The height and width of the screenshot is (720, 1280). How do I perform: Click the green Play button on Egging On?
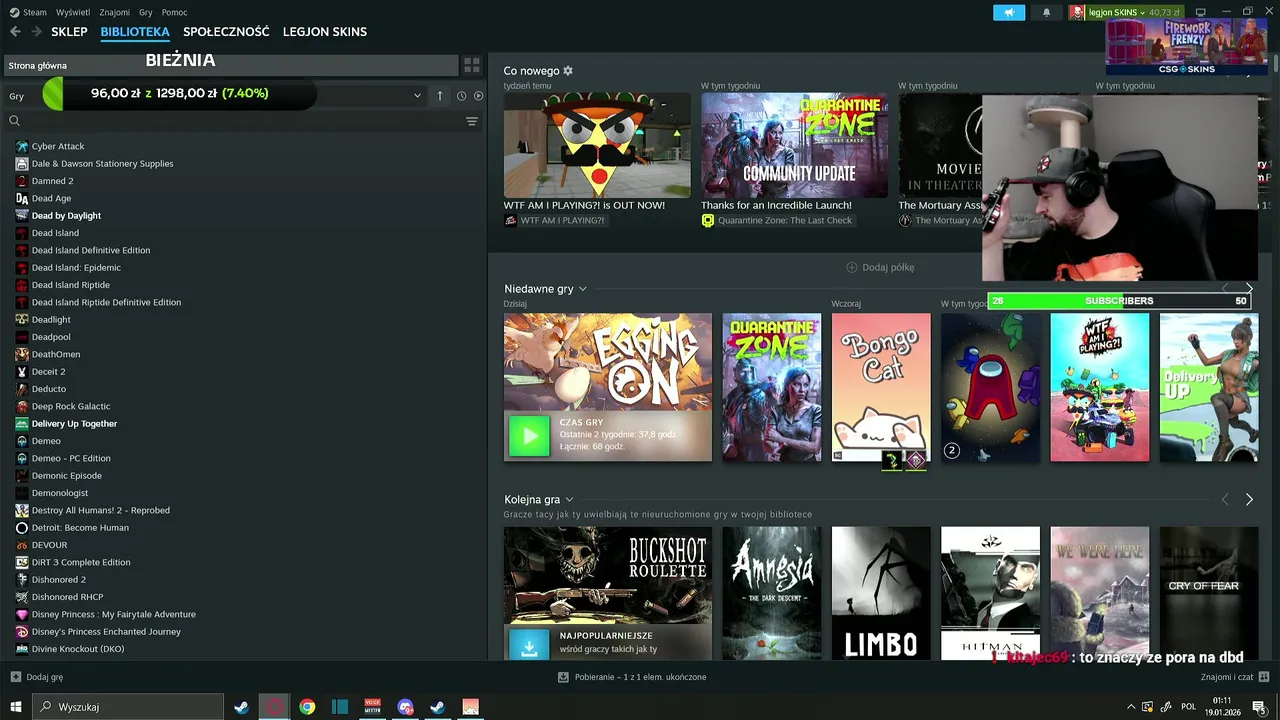pos(529,436)
